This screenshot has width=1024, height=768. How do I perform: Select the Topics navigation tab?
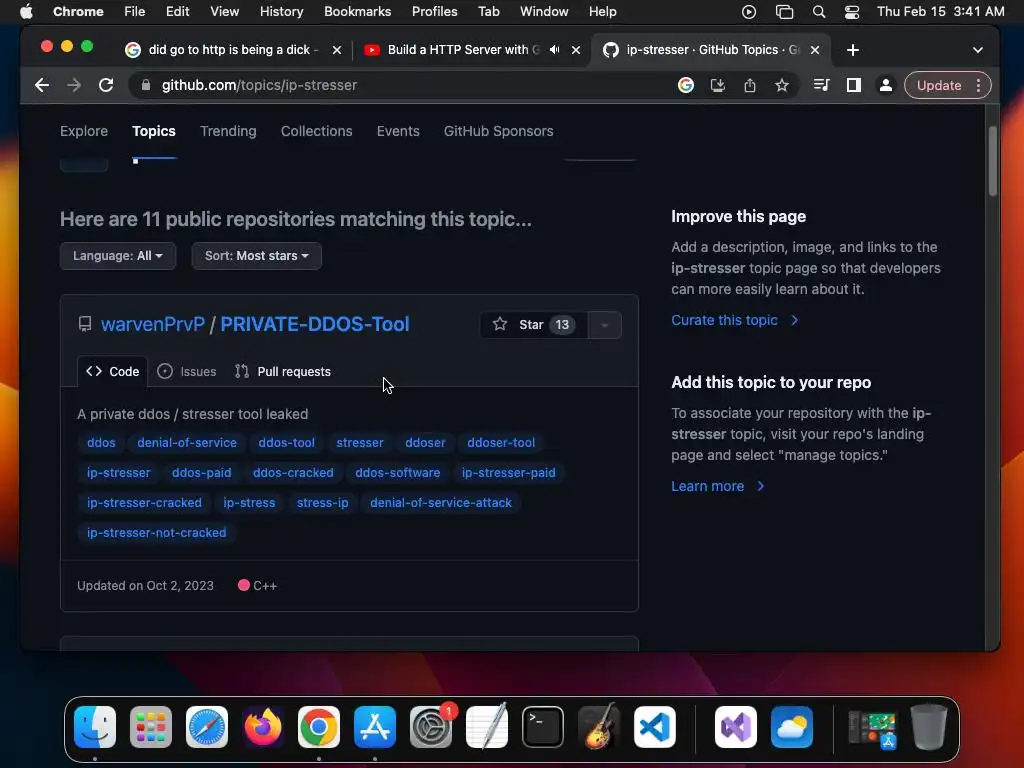pos(153,131)
